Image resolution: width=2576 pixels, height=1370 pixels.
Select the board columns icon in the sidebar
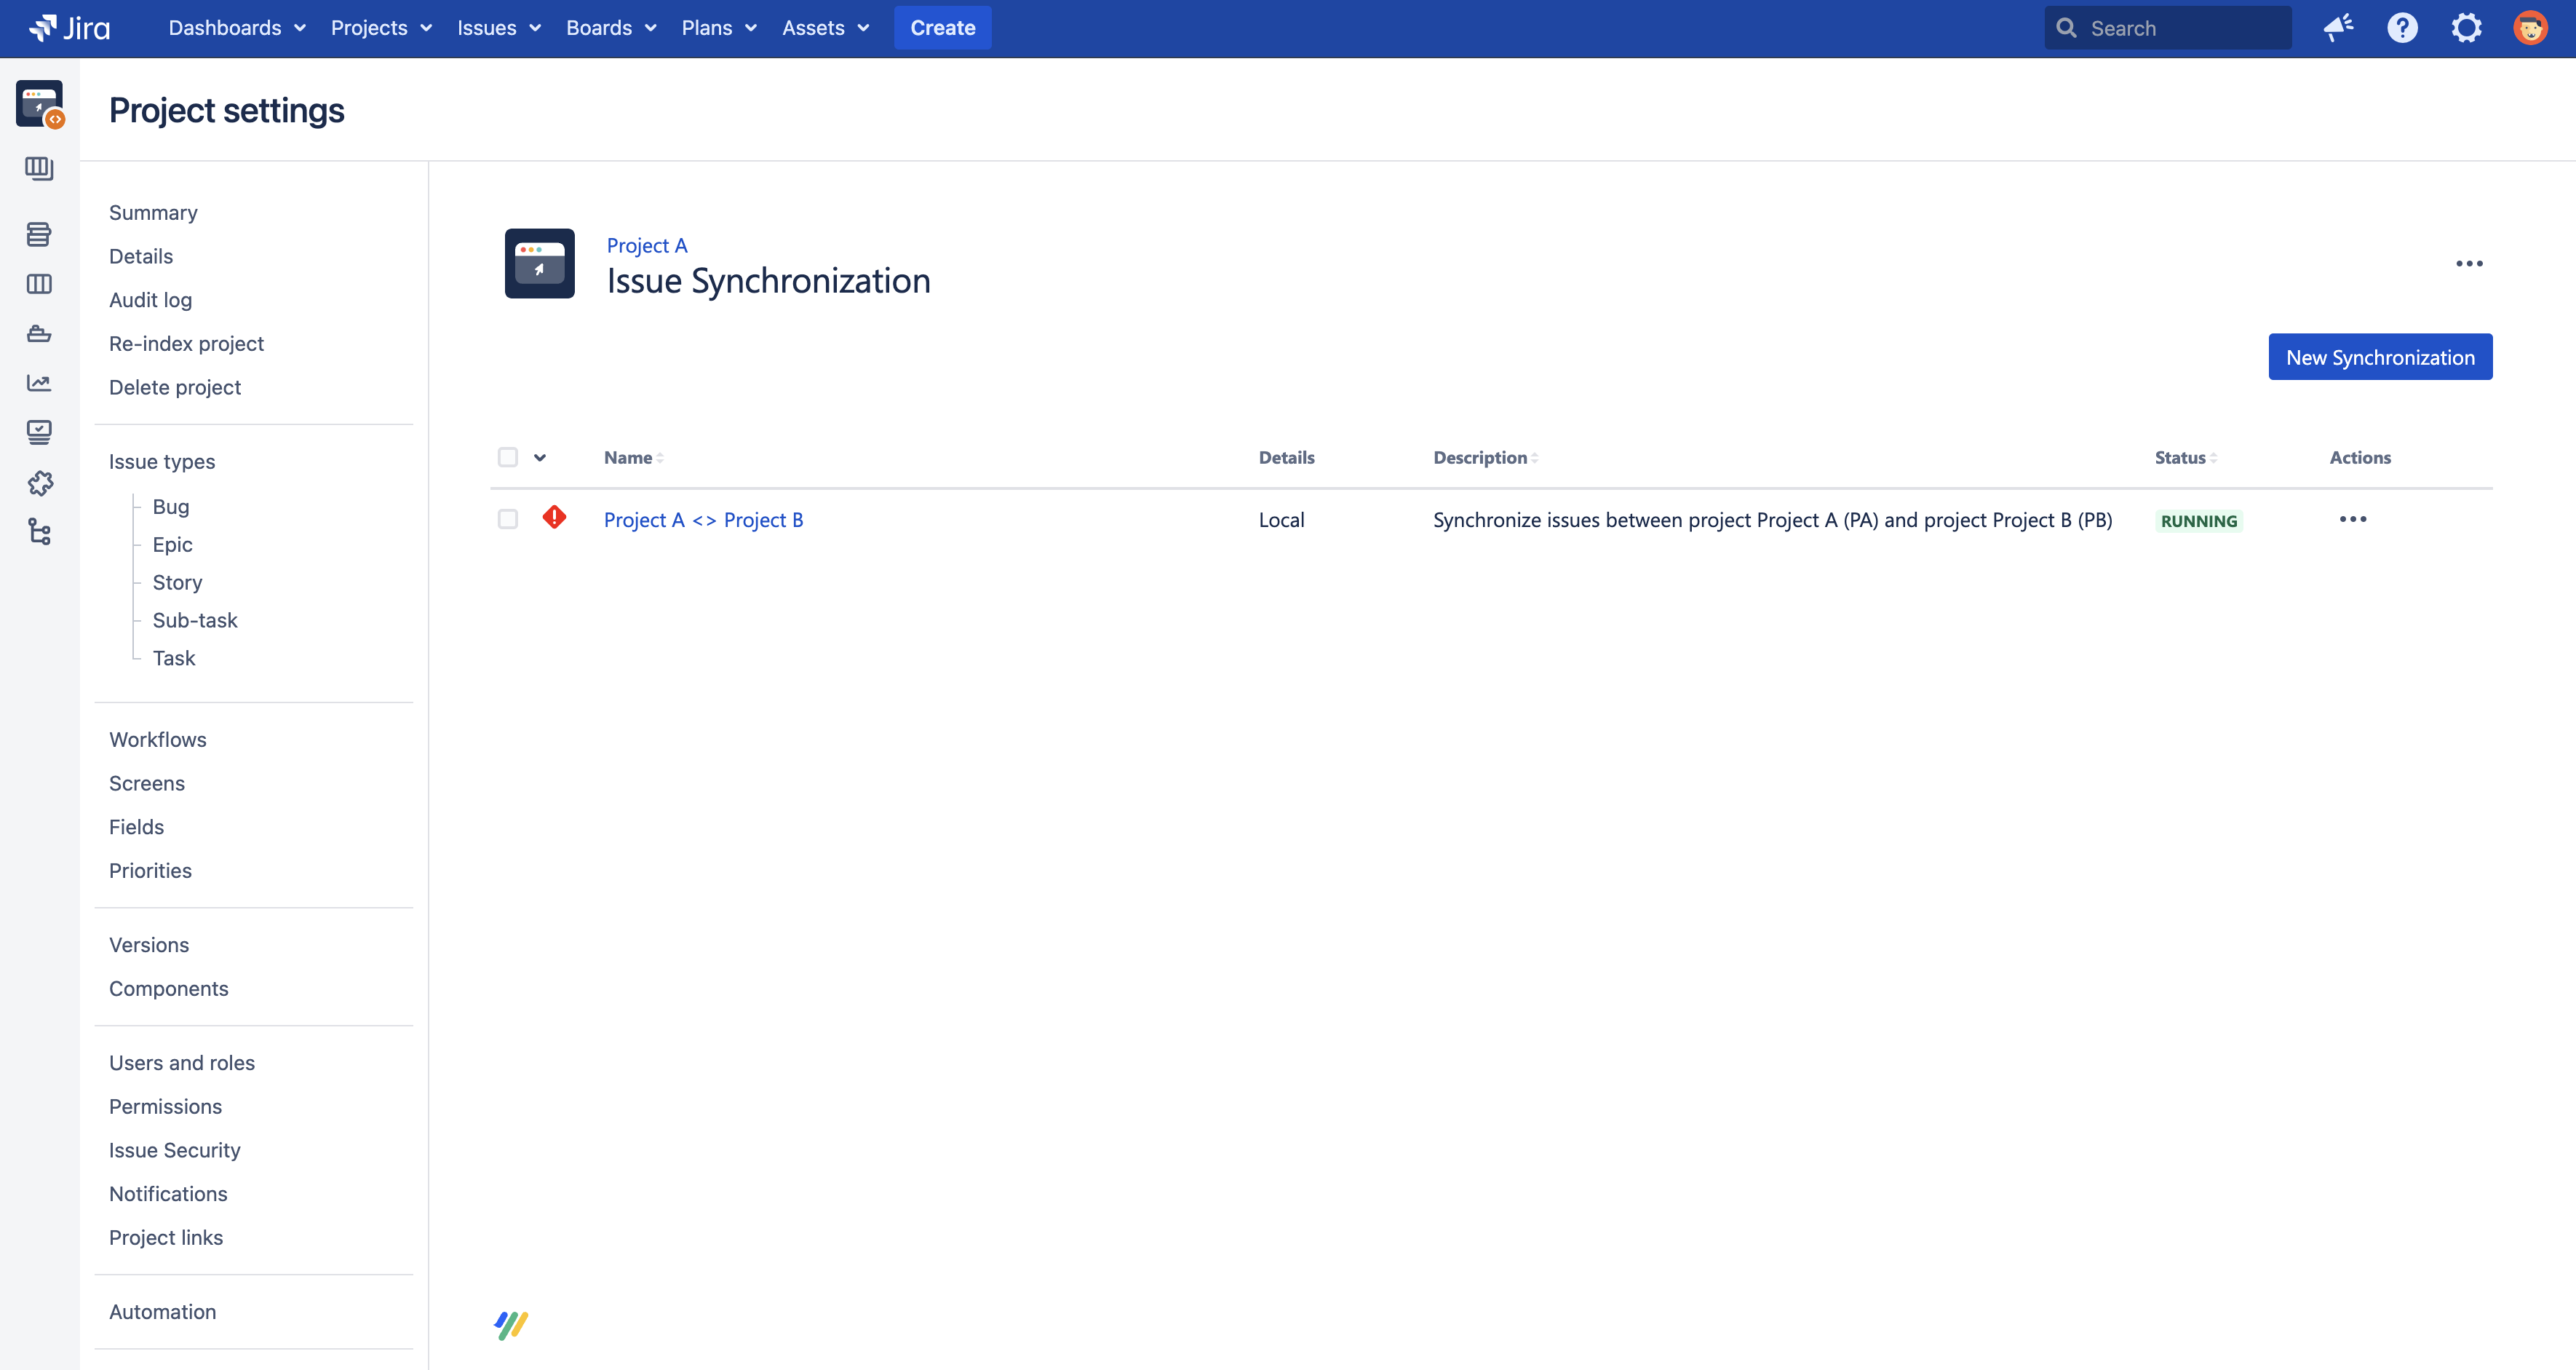(39, 284)
